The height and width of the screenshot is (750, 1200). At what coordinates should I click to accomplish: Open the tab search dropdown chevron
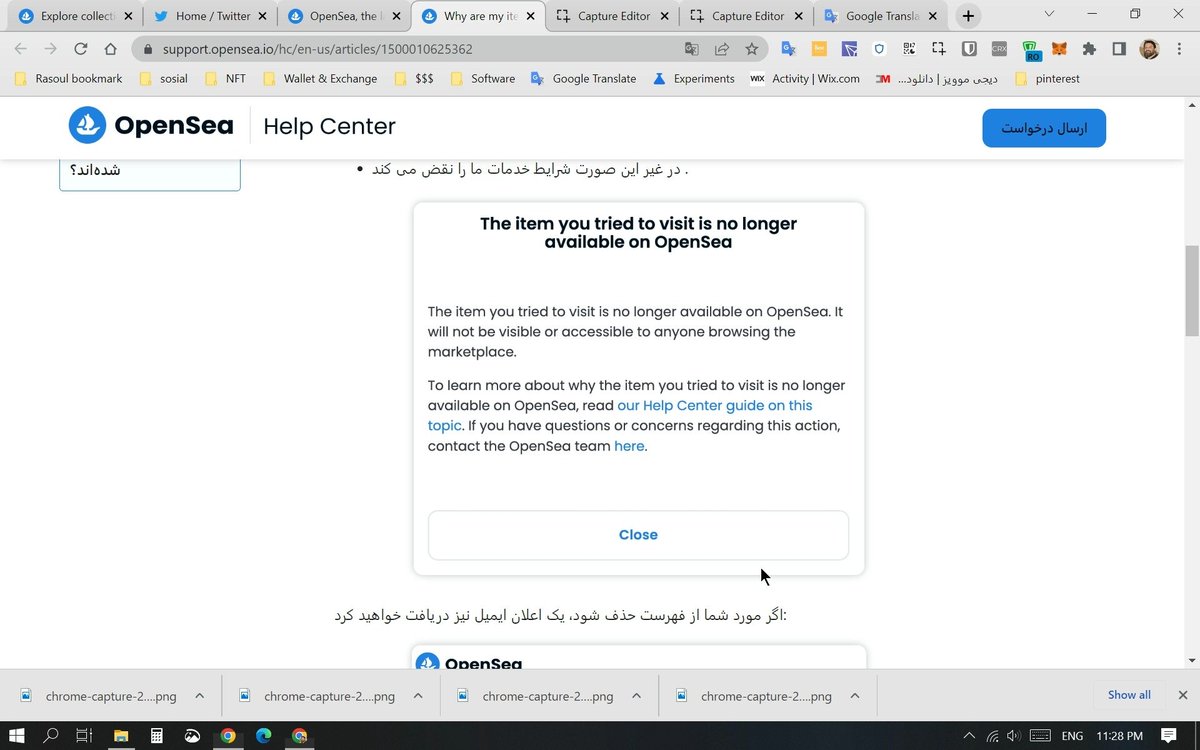(x=1049, y=14)
